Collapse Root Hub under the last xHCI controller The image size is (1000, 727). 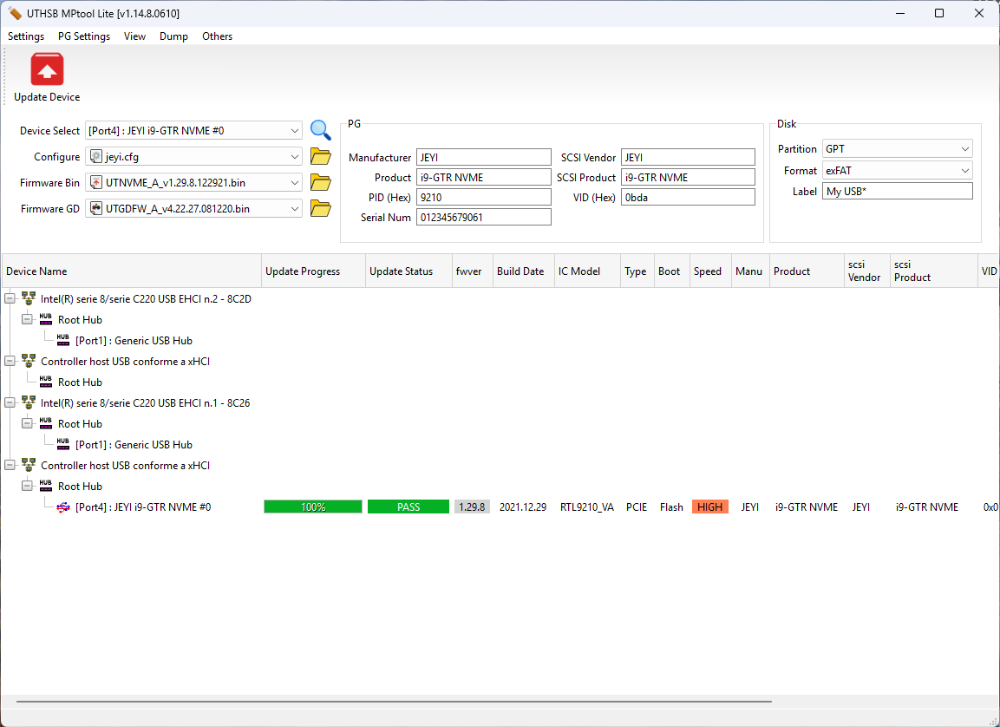point(27,486)
